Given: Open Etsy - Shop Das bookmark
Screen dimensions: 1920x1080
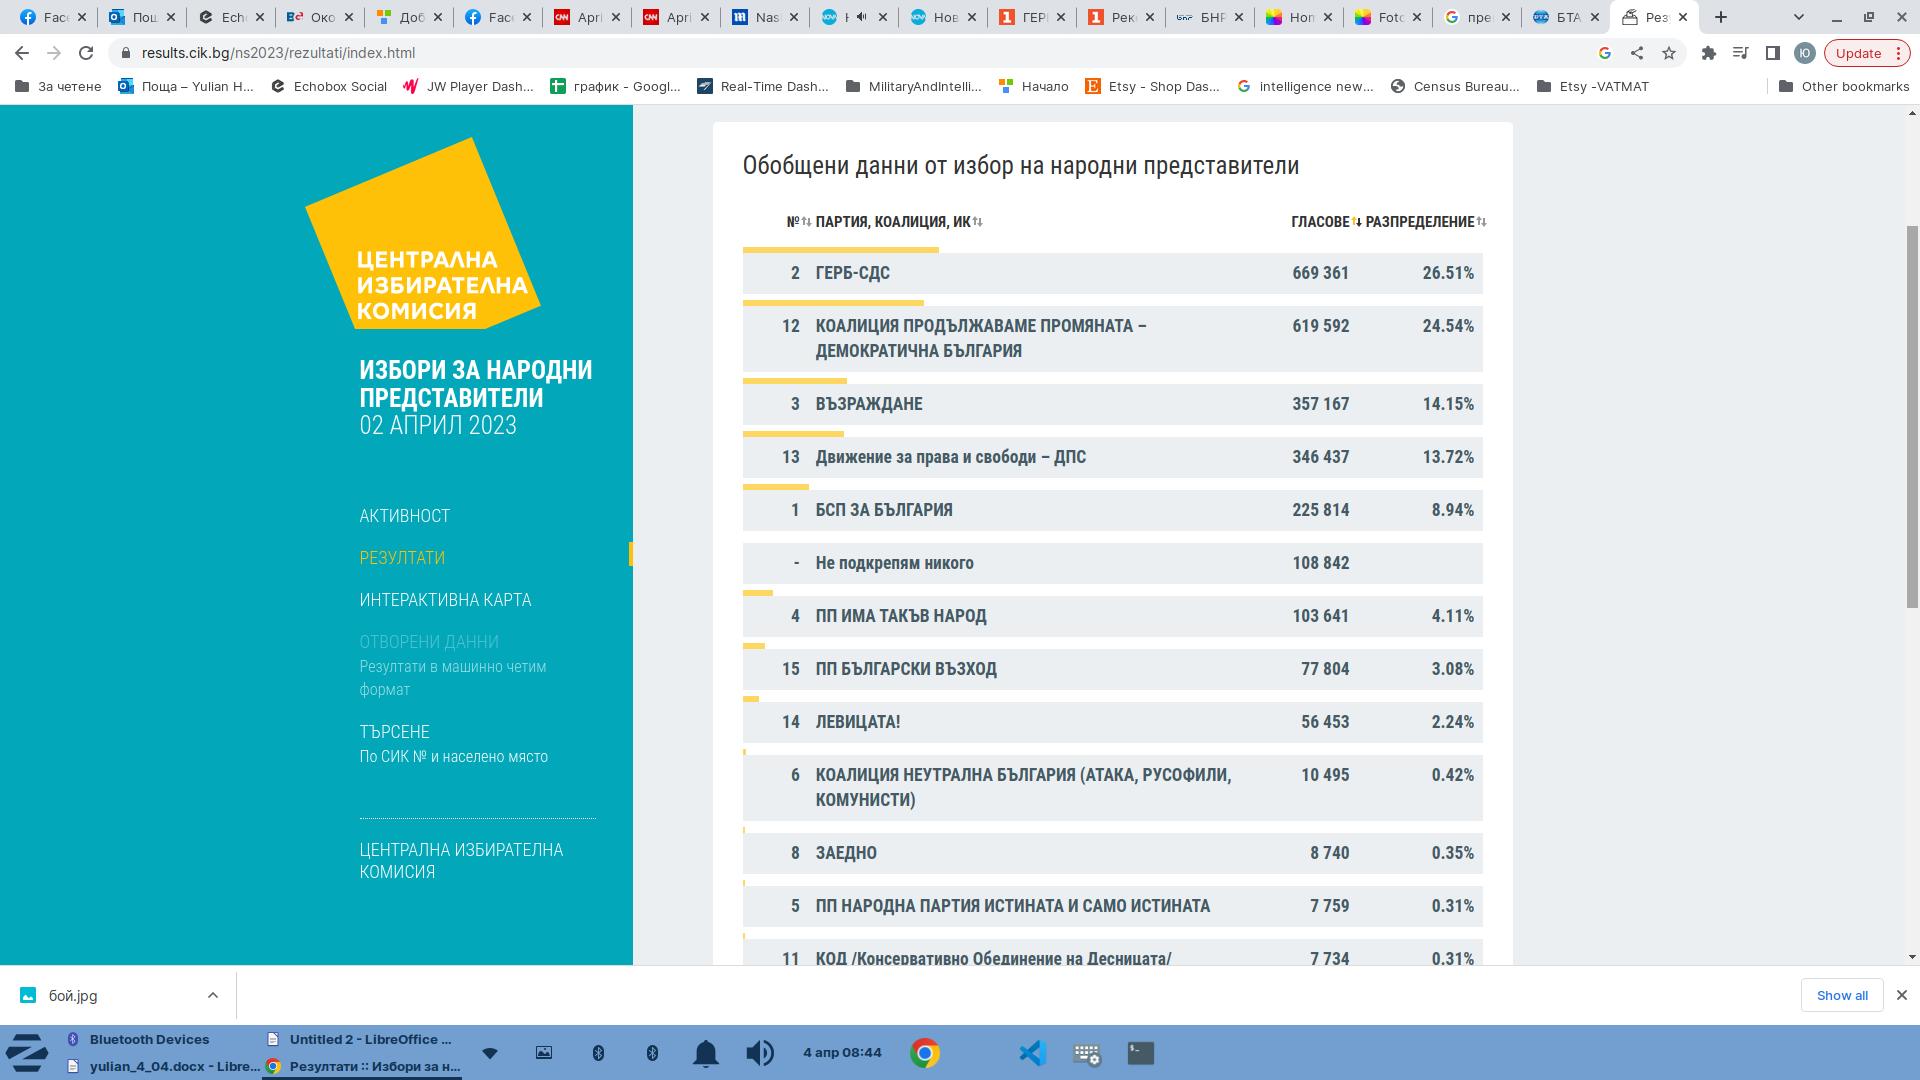Looking at the screenshot, I should [x=1152, y=86].
